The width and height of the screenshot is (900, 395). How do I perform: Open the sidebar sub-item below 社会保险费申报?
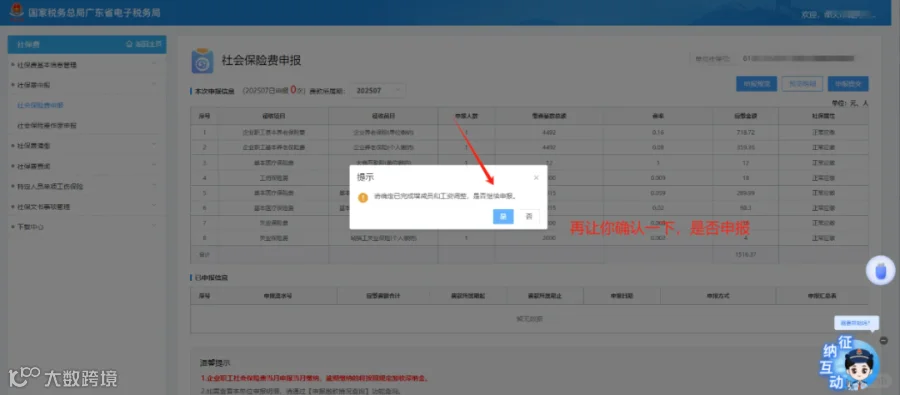pyautogui.click(x=47, y=125)
